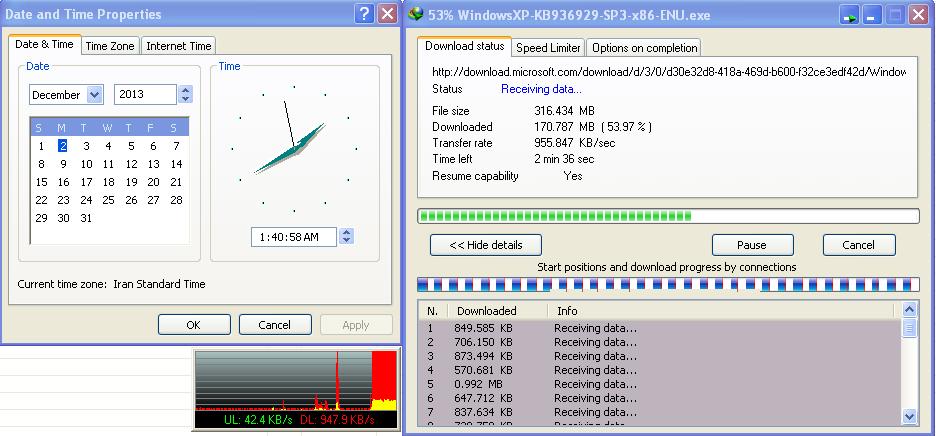936x436 pixels.
Task: Increase time with the up spinner
Action: pos(346,232)
